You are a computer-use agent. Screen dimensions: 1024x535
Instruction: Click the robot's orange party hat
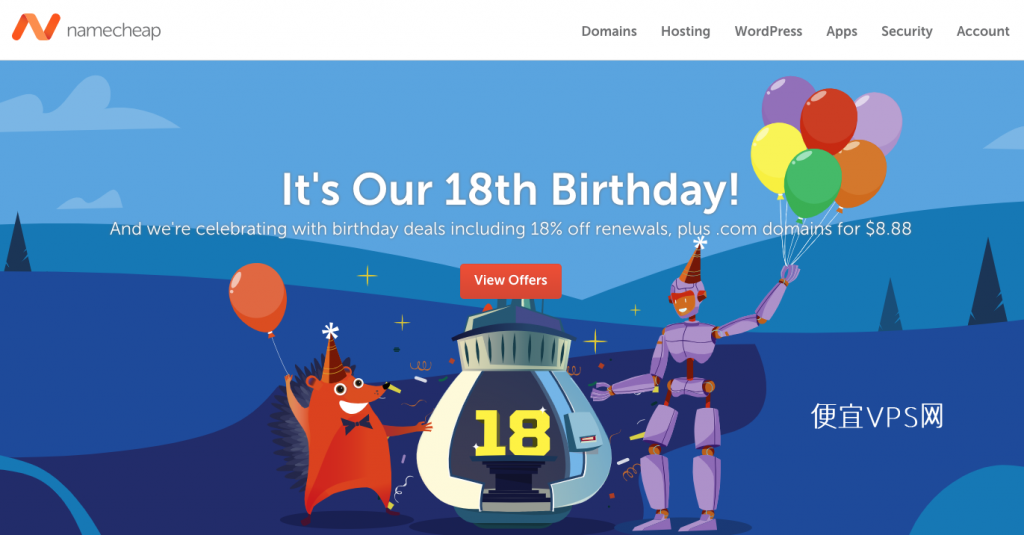pos(693,261)
